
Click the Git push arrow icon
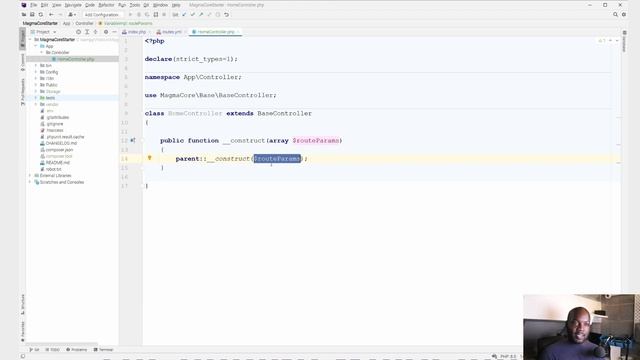(x=201, y=15)
